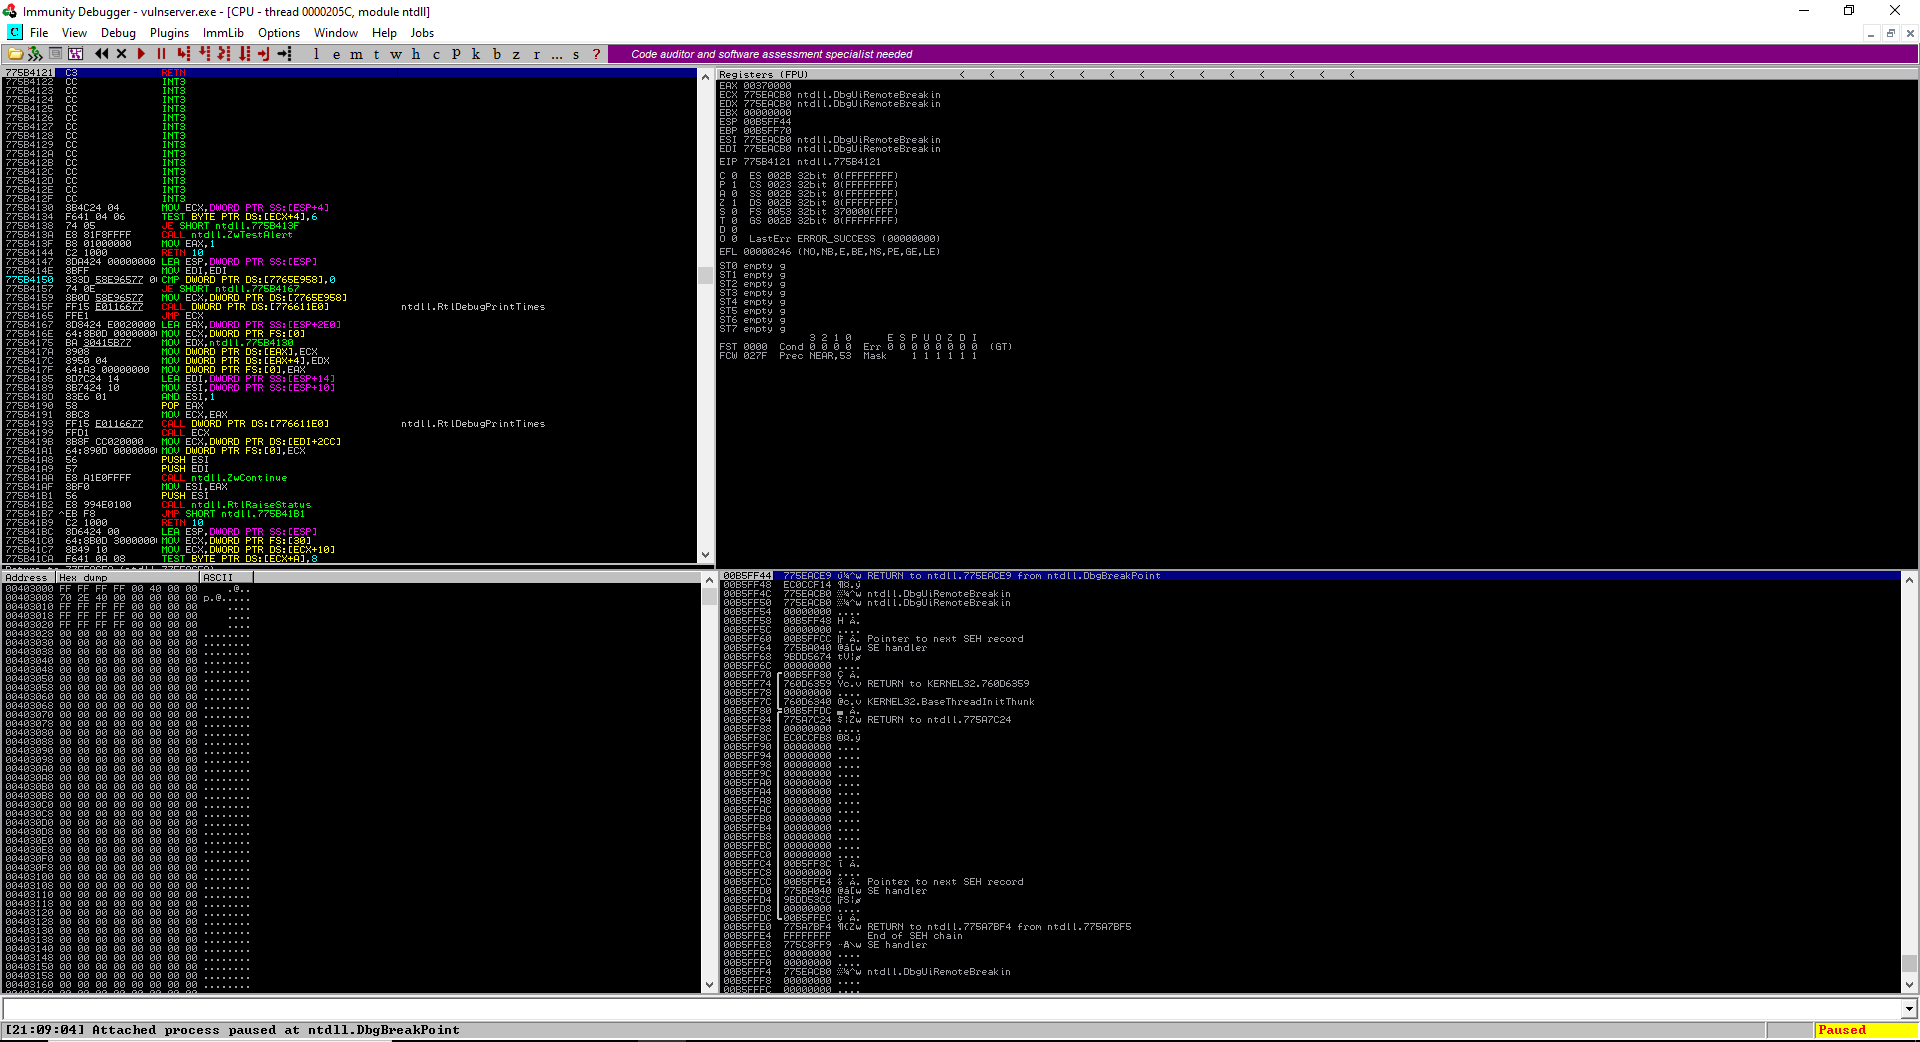
Task: Open Patches window with 'P' icon
Action: point(456,54)
